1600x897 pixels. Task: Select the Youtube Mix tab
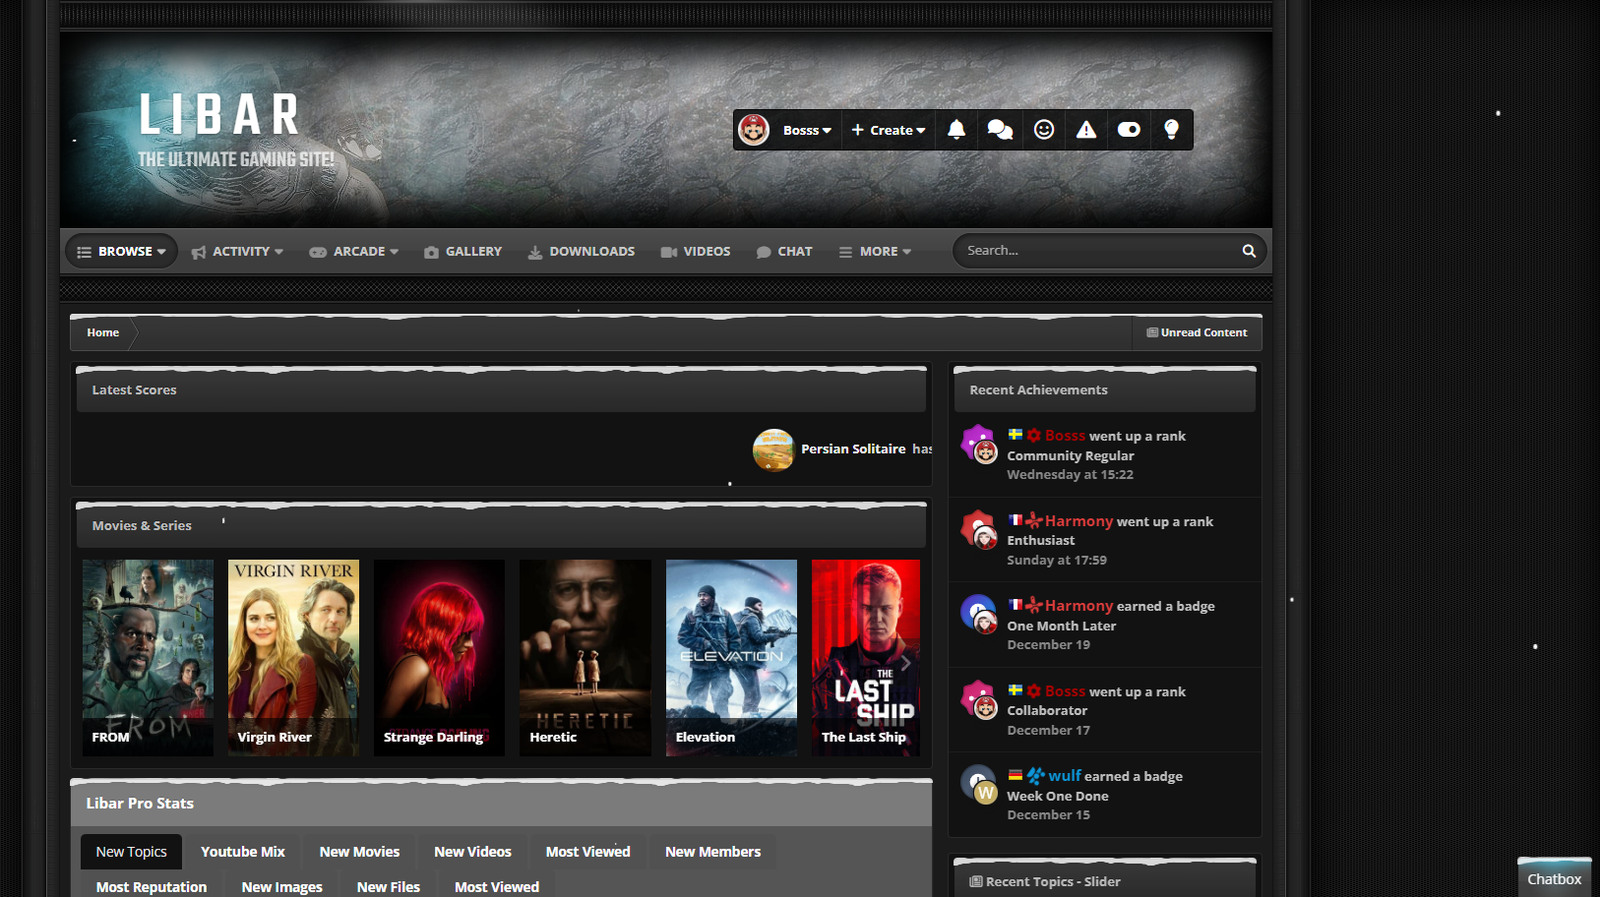(243, 852)
